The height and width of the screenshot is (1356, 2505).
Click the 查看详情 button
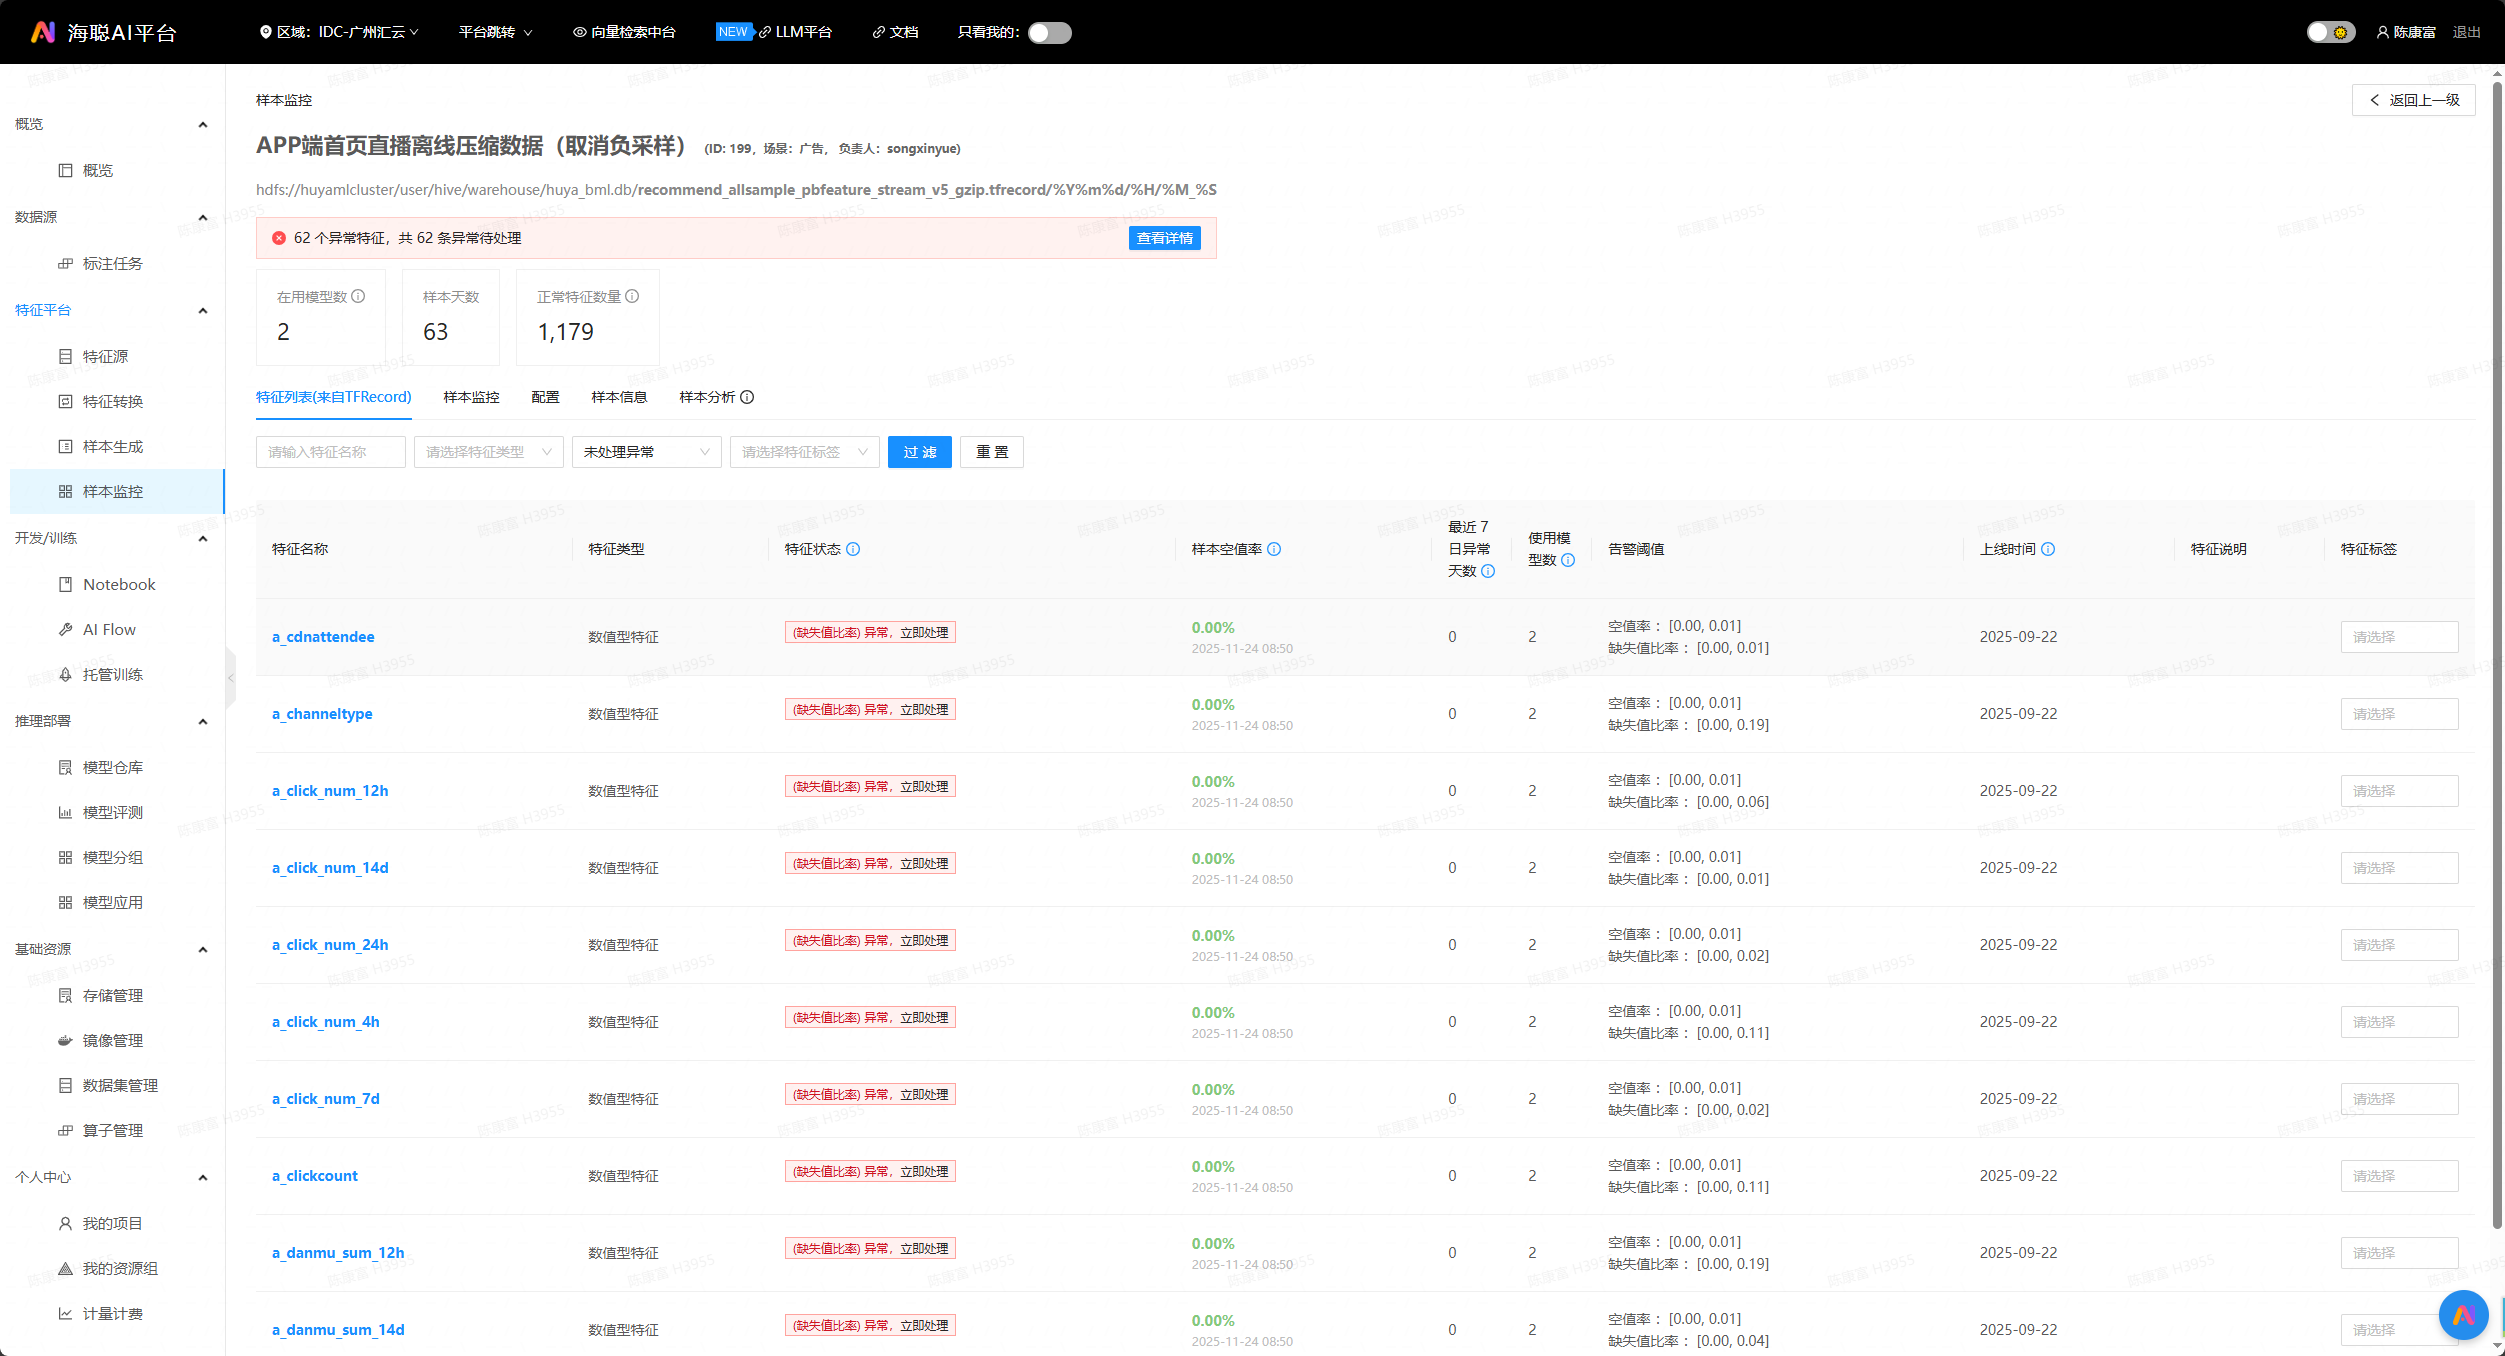point(1164,238)
